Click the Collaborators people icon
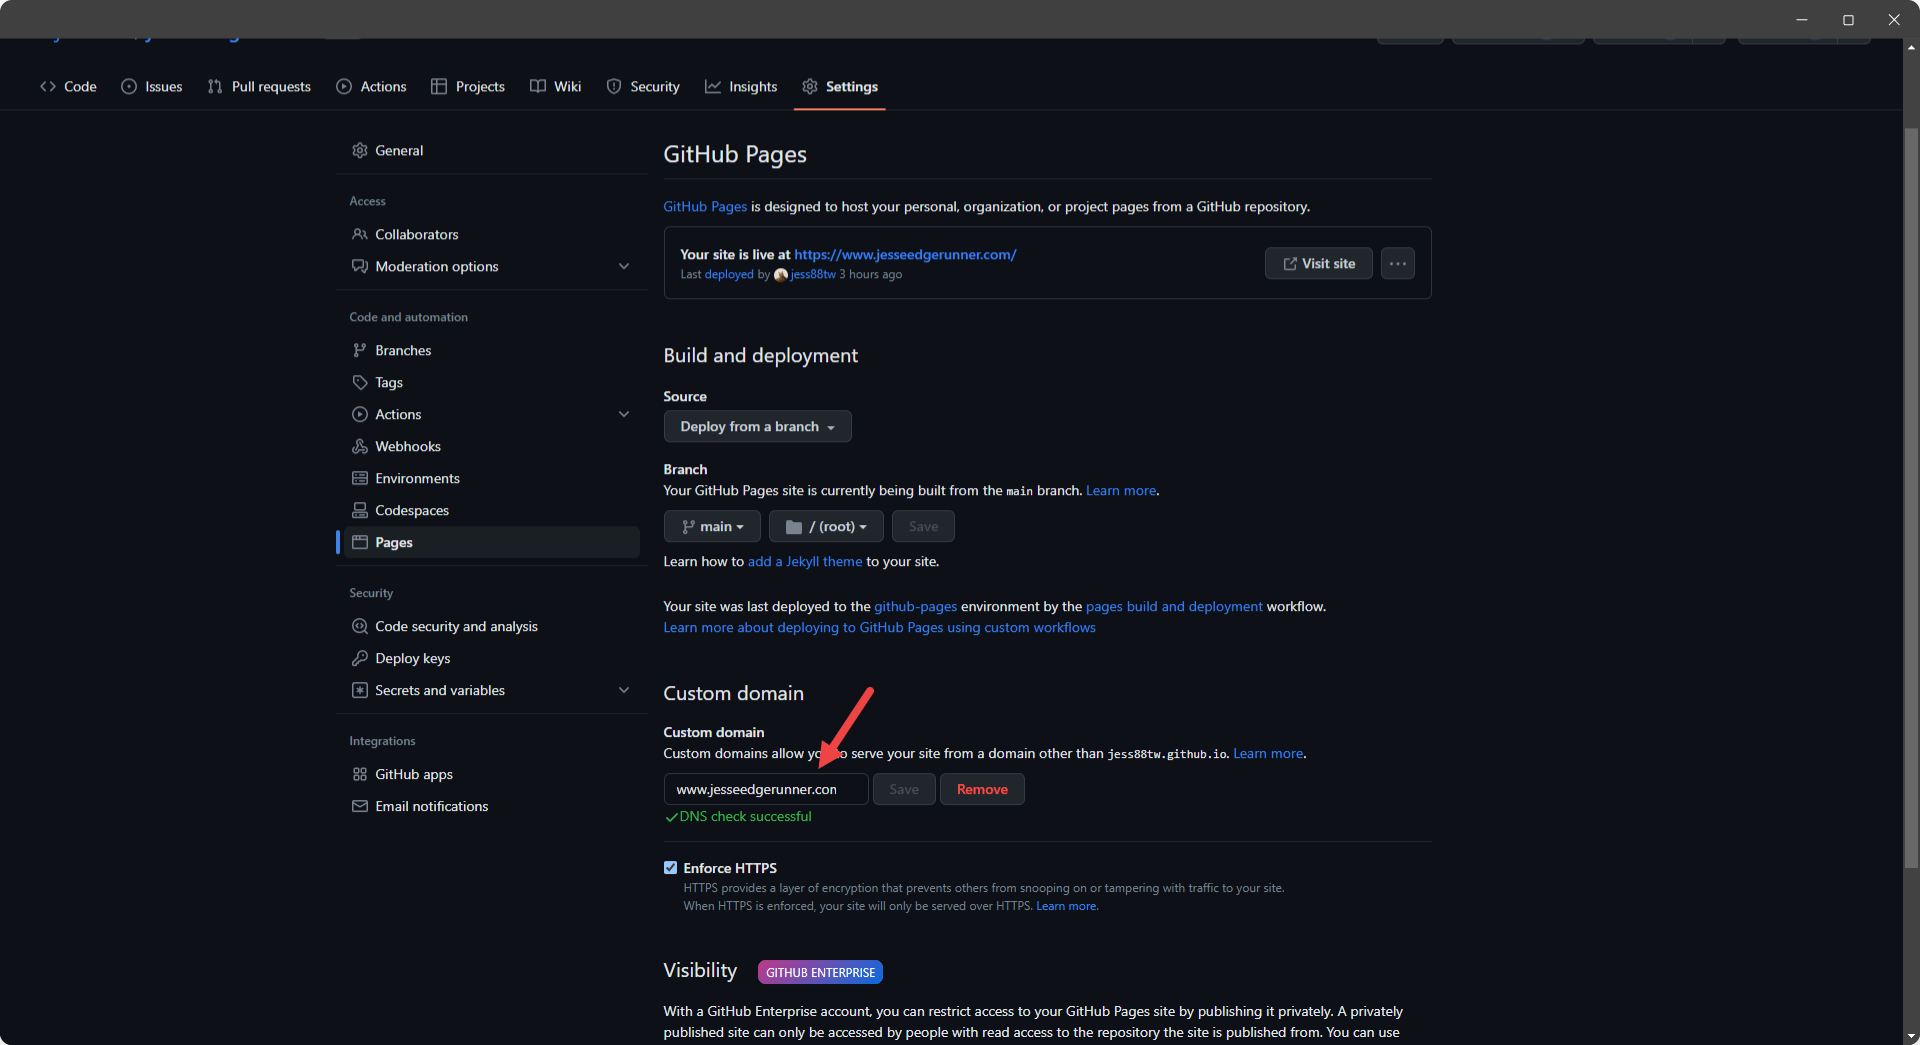The height and width of the screenshot is (1045, 1920). click(360, 234)
